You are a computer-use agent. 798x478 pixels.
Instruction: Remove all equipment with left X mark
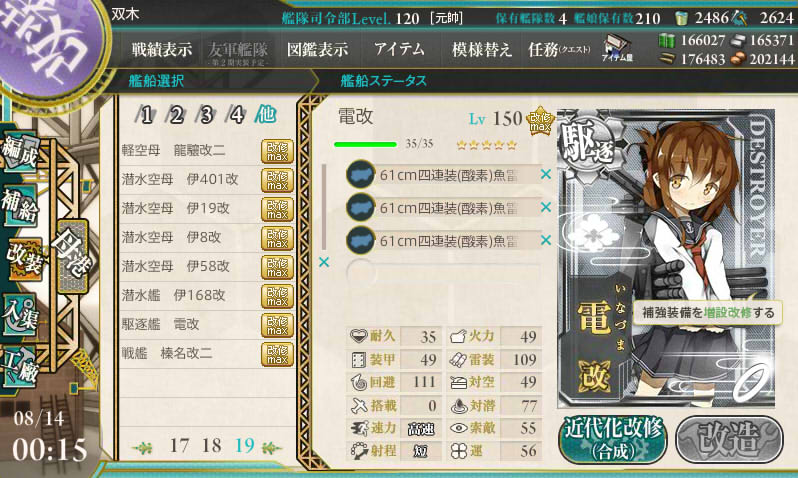click(x=324, y=262)
